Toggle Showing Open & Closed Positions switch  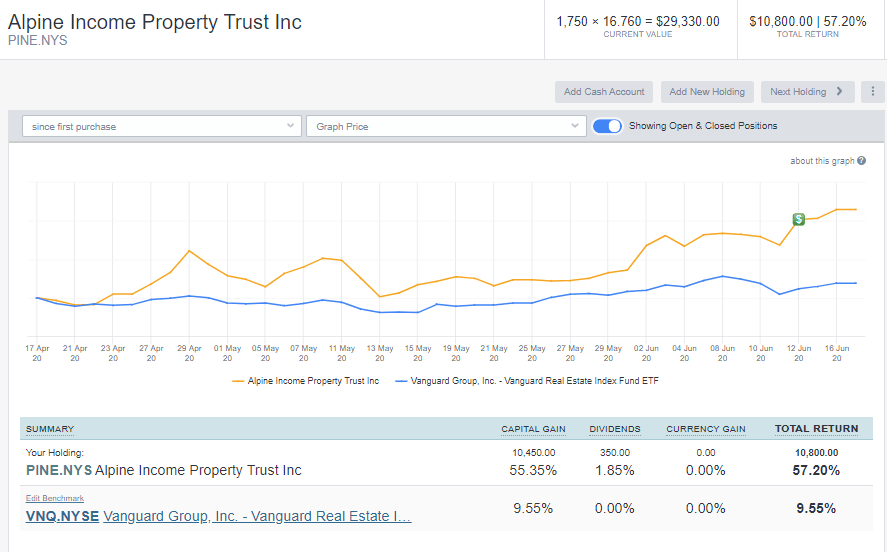click(607, 126)
